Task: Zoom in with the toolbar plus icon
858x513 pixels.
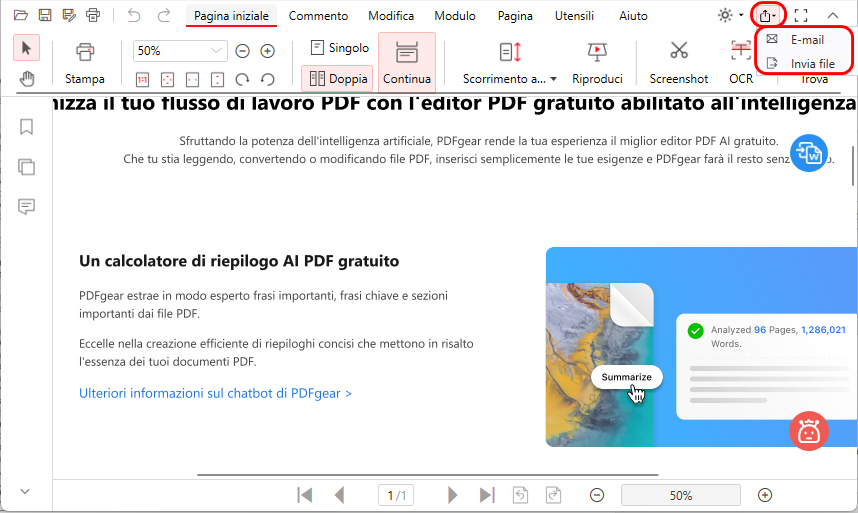Action: [268, 51]
